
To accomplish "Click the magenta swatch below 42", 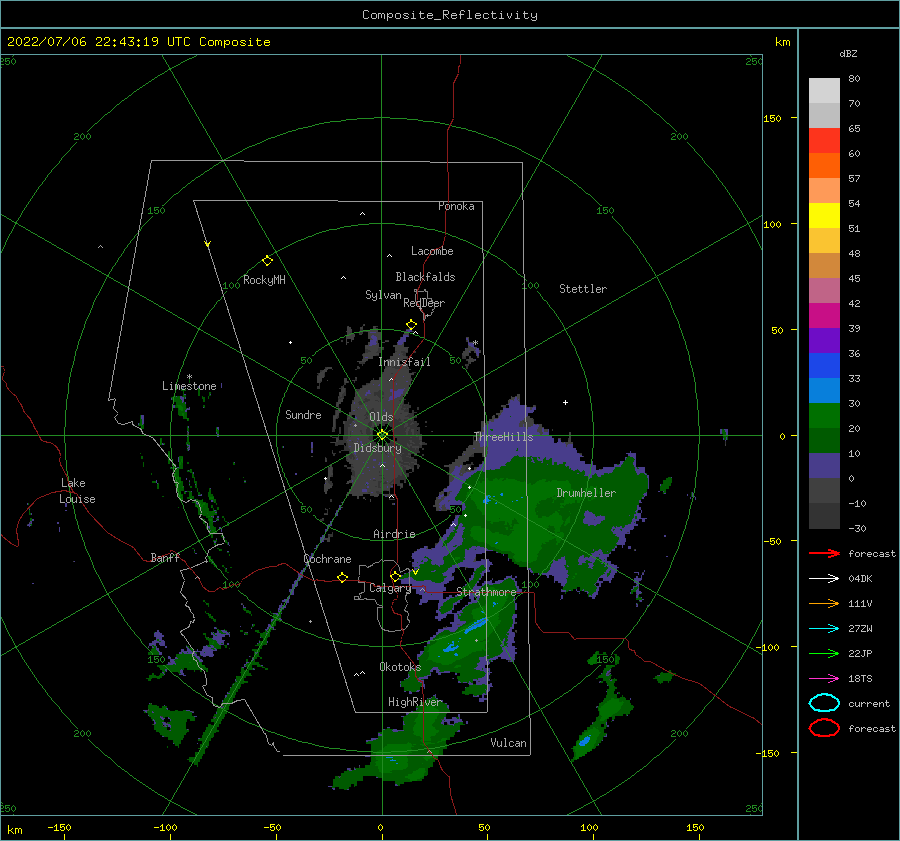I will [x=824, y=316].
